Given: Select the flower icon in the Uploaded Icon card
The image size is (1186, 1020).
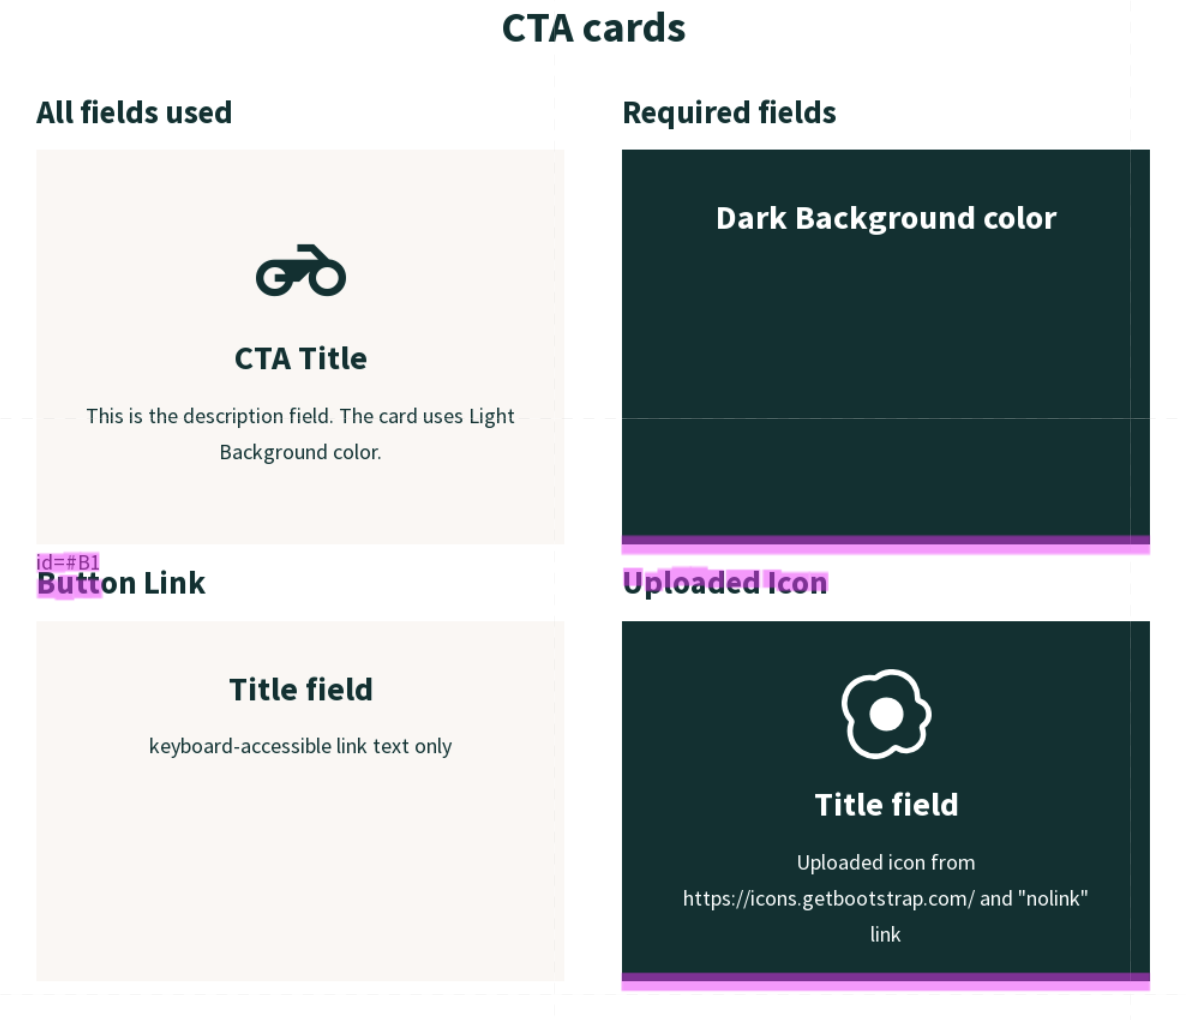Looking at the screenshot, I should 886,712.
